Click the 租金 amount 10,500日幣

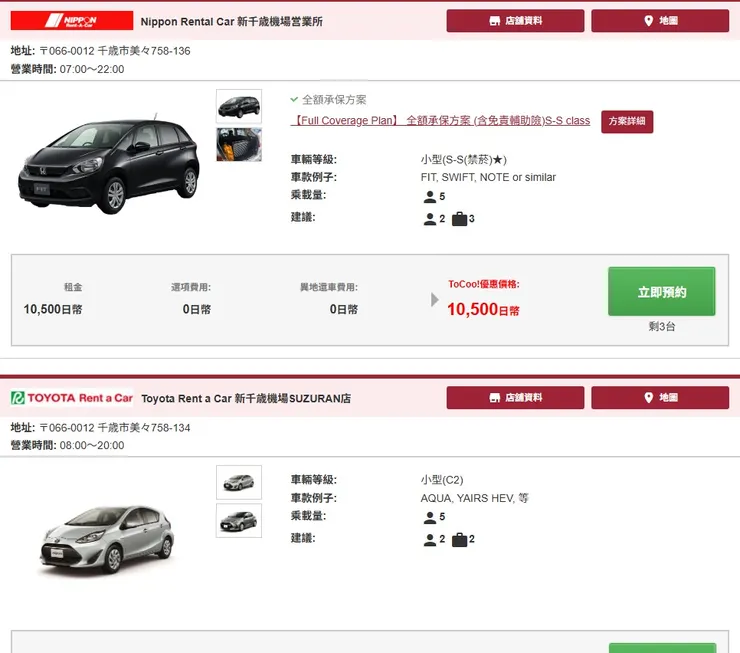coord(53,310)
